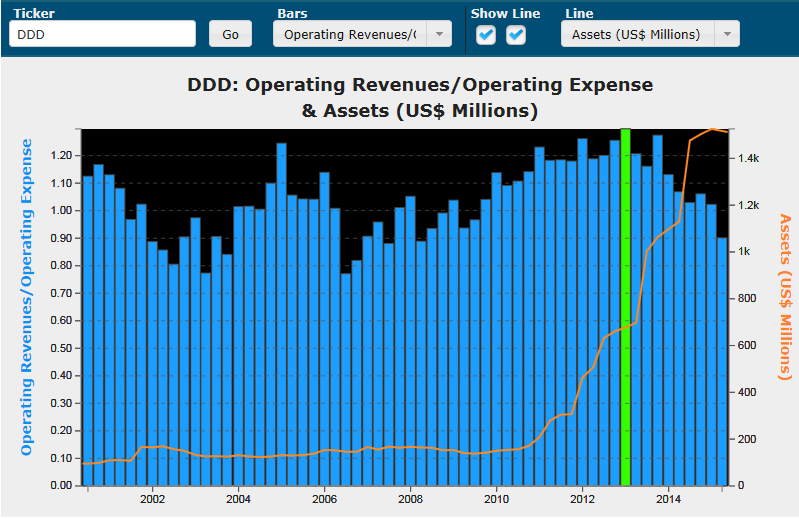Click the chart title DDD: Operating Revenues/Operating Expense
The width and height of the screenshot is (799, 519).
coord(420,85)
